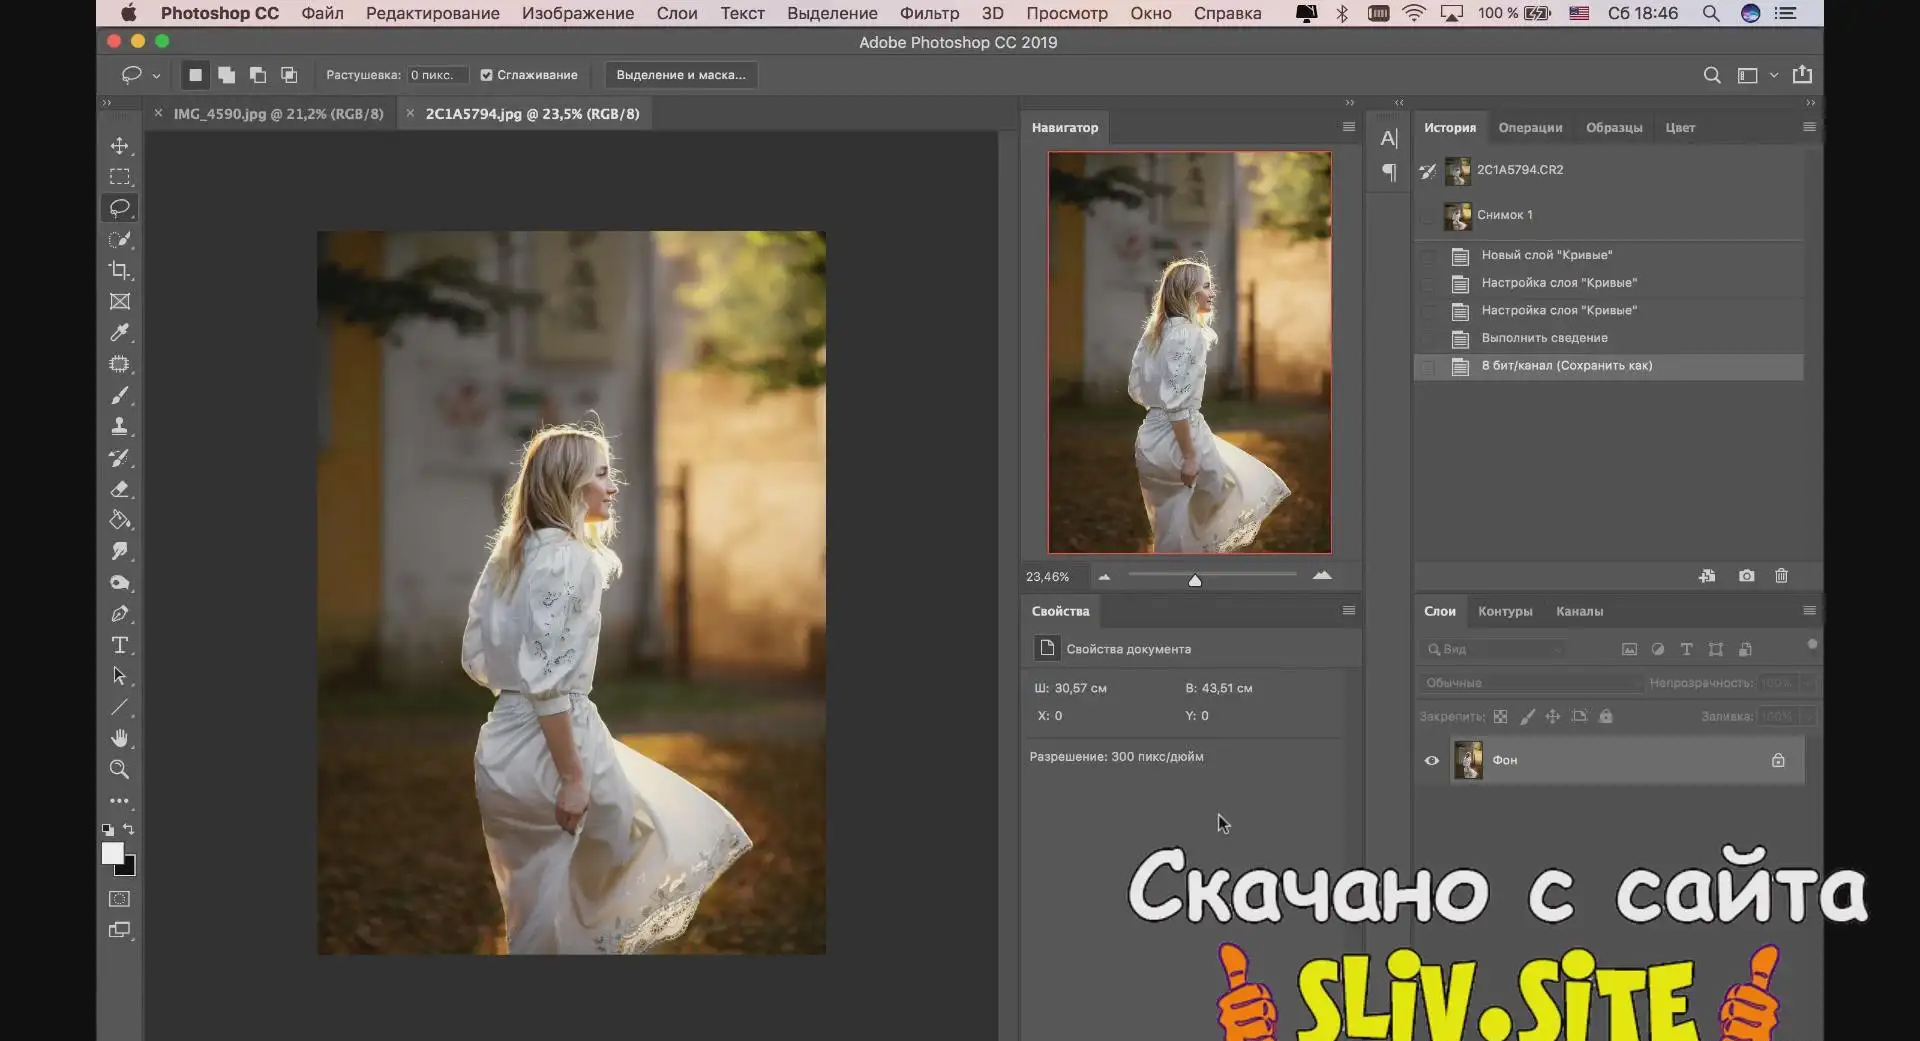Select the Move tool

click(120, 146)
